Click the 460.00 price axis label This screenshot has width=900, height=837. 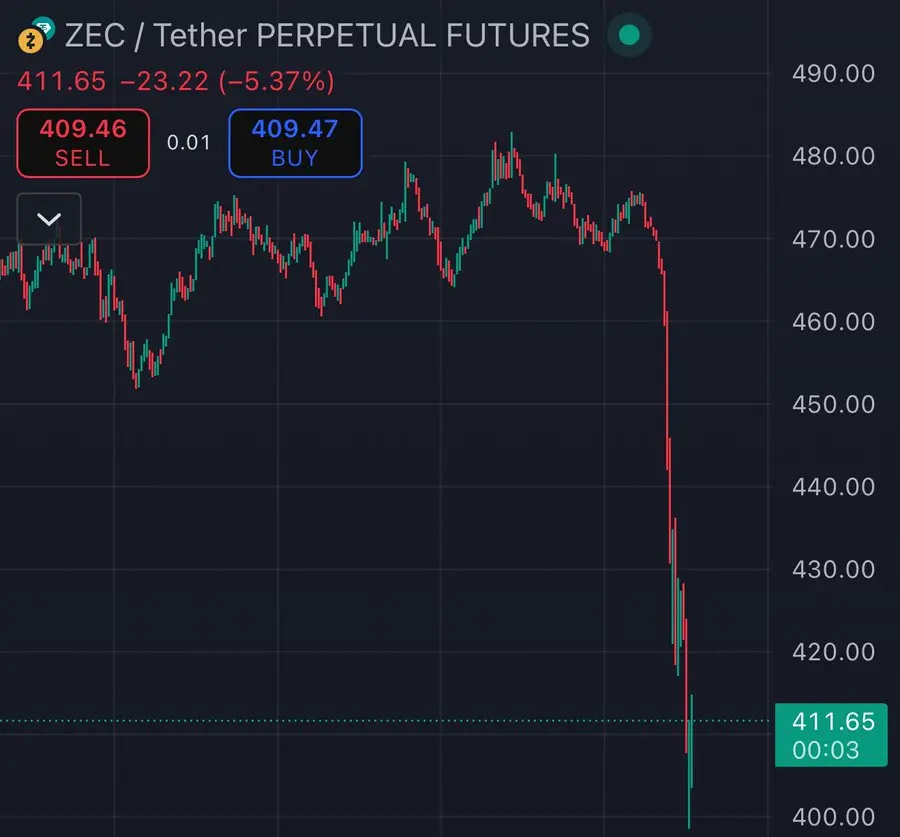point(833,322)
